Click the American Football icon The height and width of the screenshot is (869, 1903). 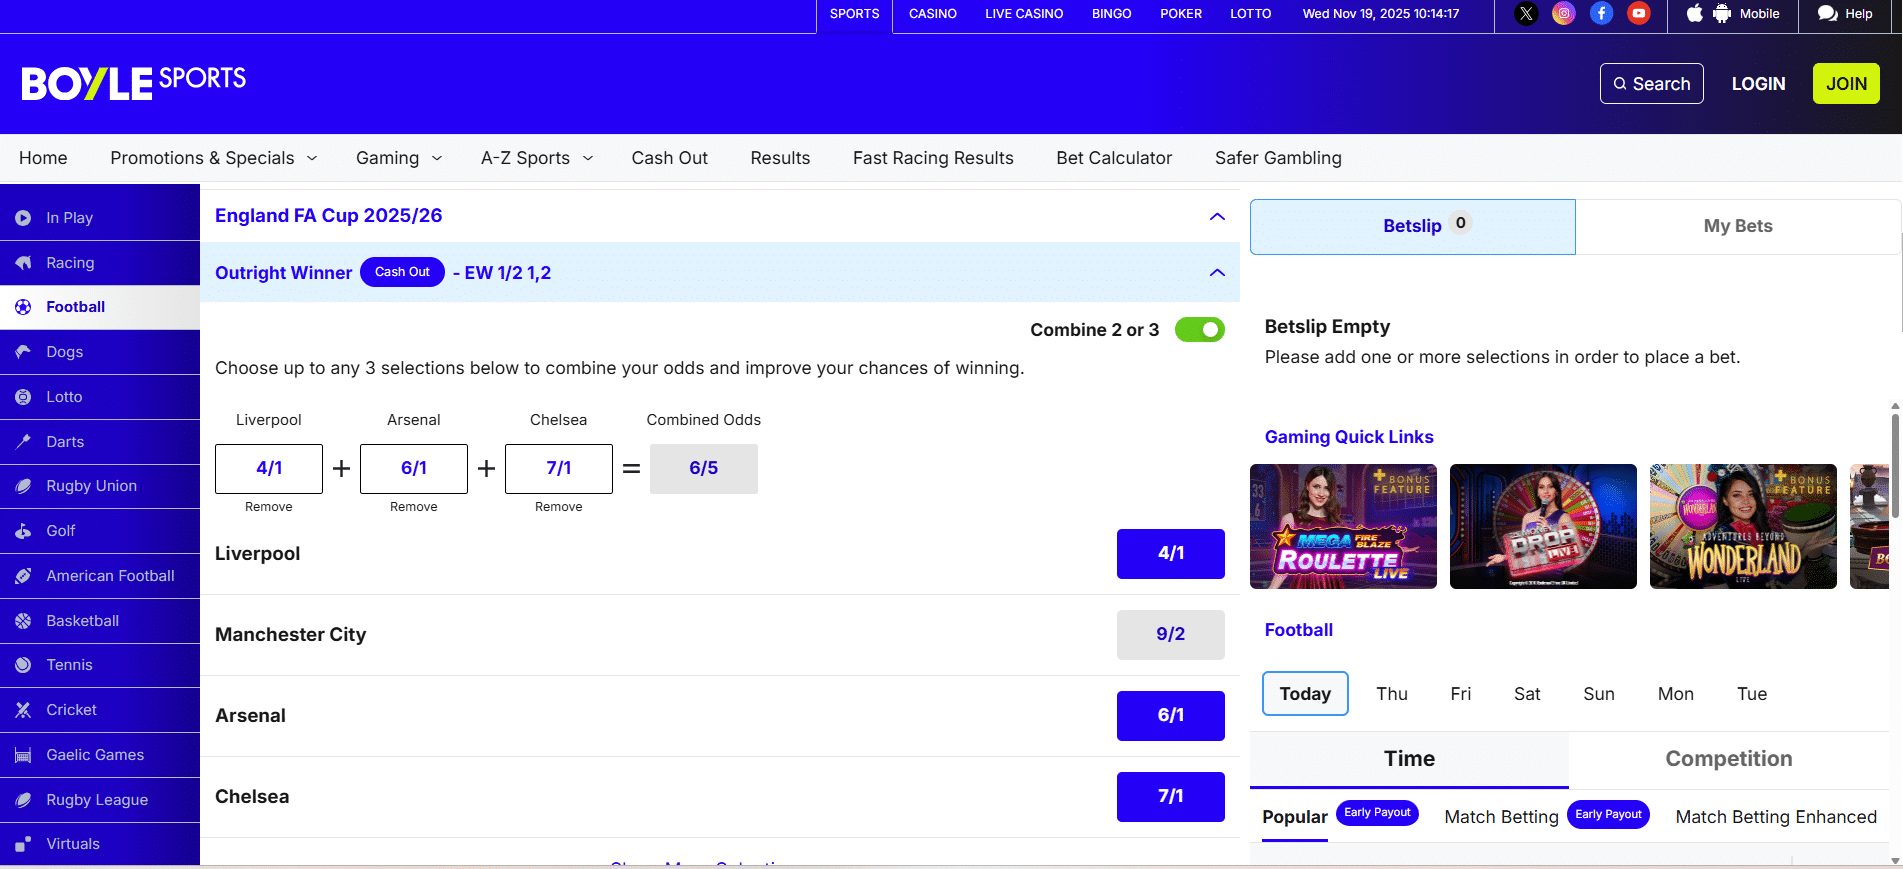(x=23, y=576)
